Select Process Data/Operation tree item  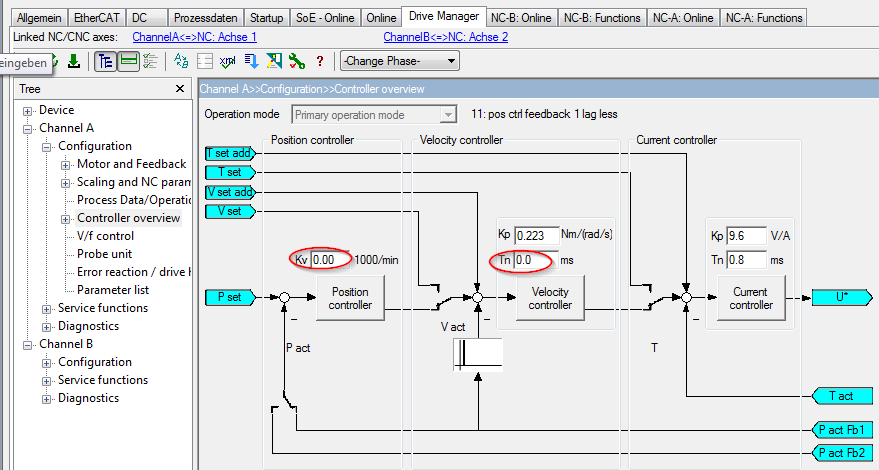point(133,200)
